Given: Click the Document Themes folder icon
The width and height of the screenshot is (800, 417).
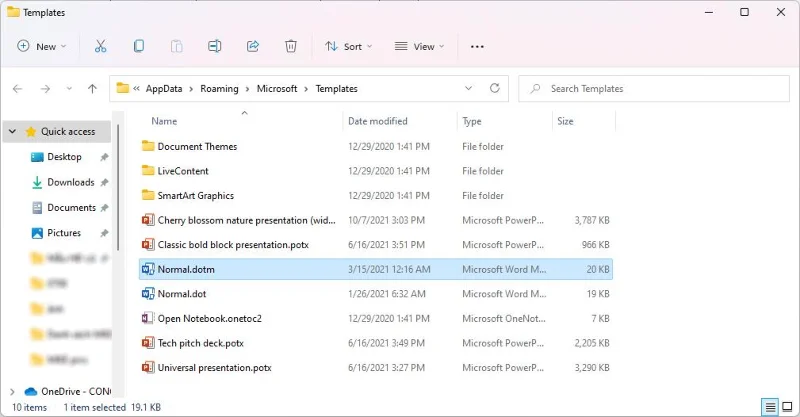Looking at the screenshot, I should (148, 146).
